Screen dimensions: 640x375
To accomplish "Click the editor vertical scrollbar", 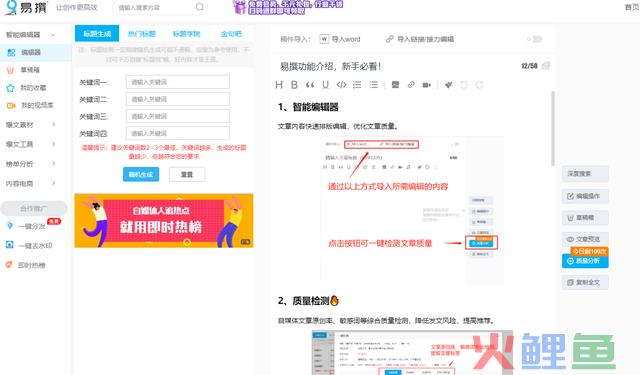I will pos(553,128).
